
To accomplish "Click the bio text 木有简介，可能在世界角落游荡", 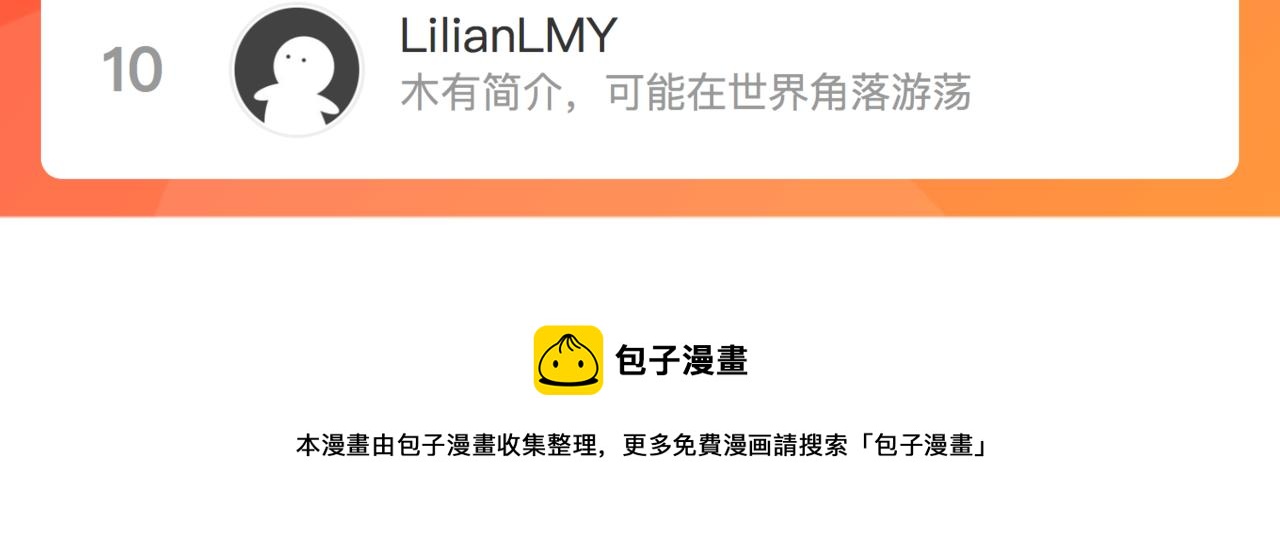I will tap(686, 93).
